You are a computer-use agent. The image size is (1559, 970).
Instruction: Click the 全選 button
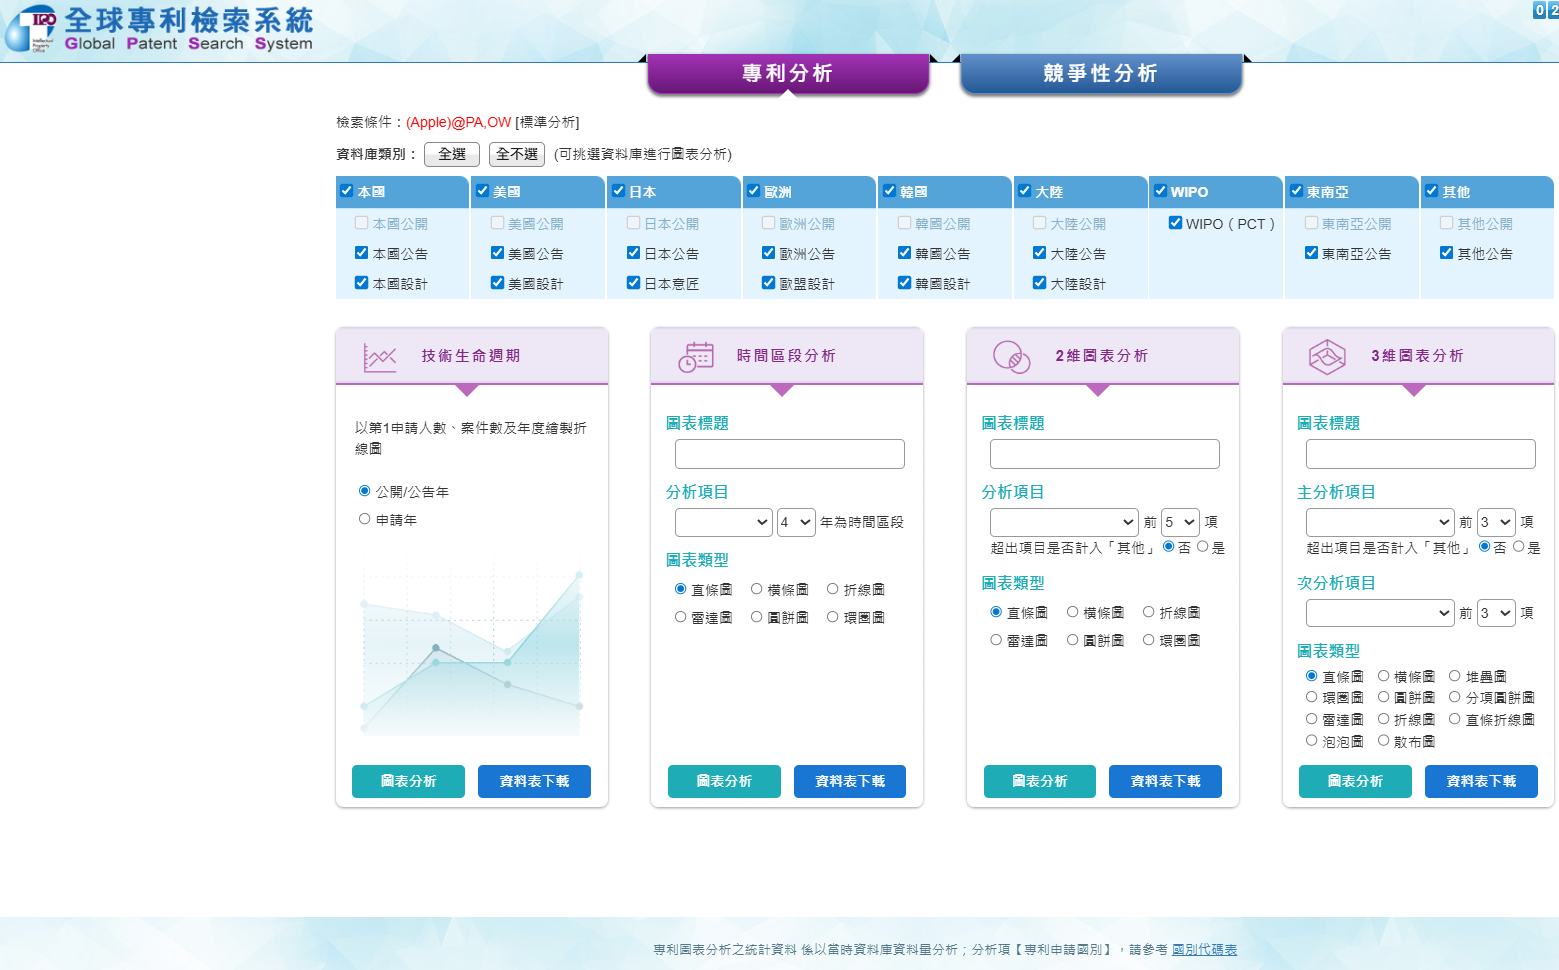coord(452,154)
